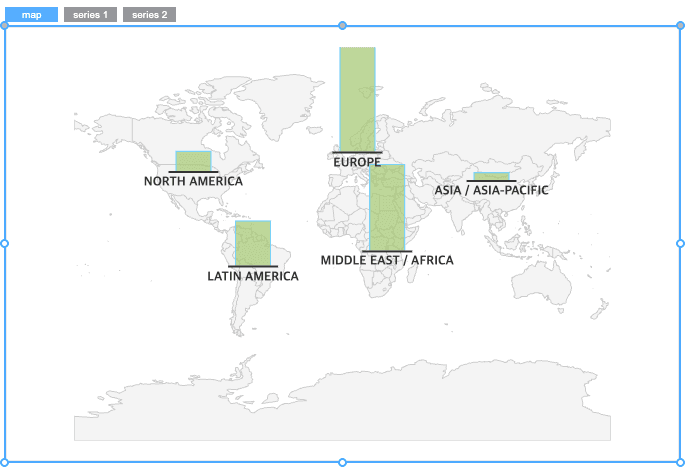688x469 pixels.
Task: Click the small Asia / Asia-Pacific bar
Action: tap(491, 177)
